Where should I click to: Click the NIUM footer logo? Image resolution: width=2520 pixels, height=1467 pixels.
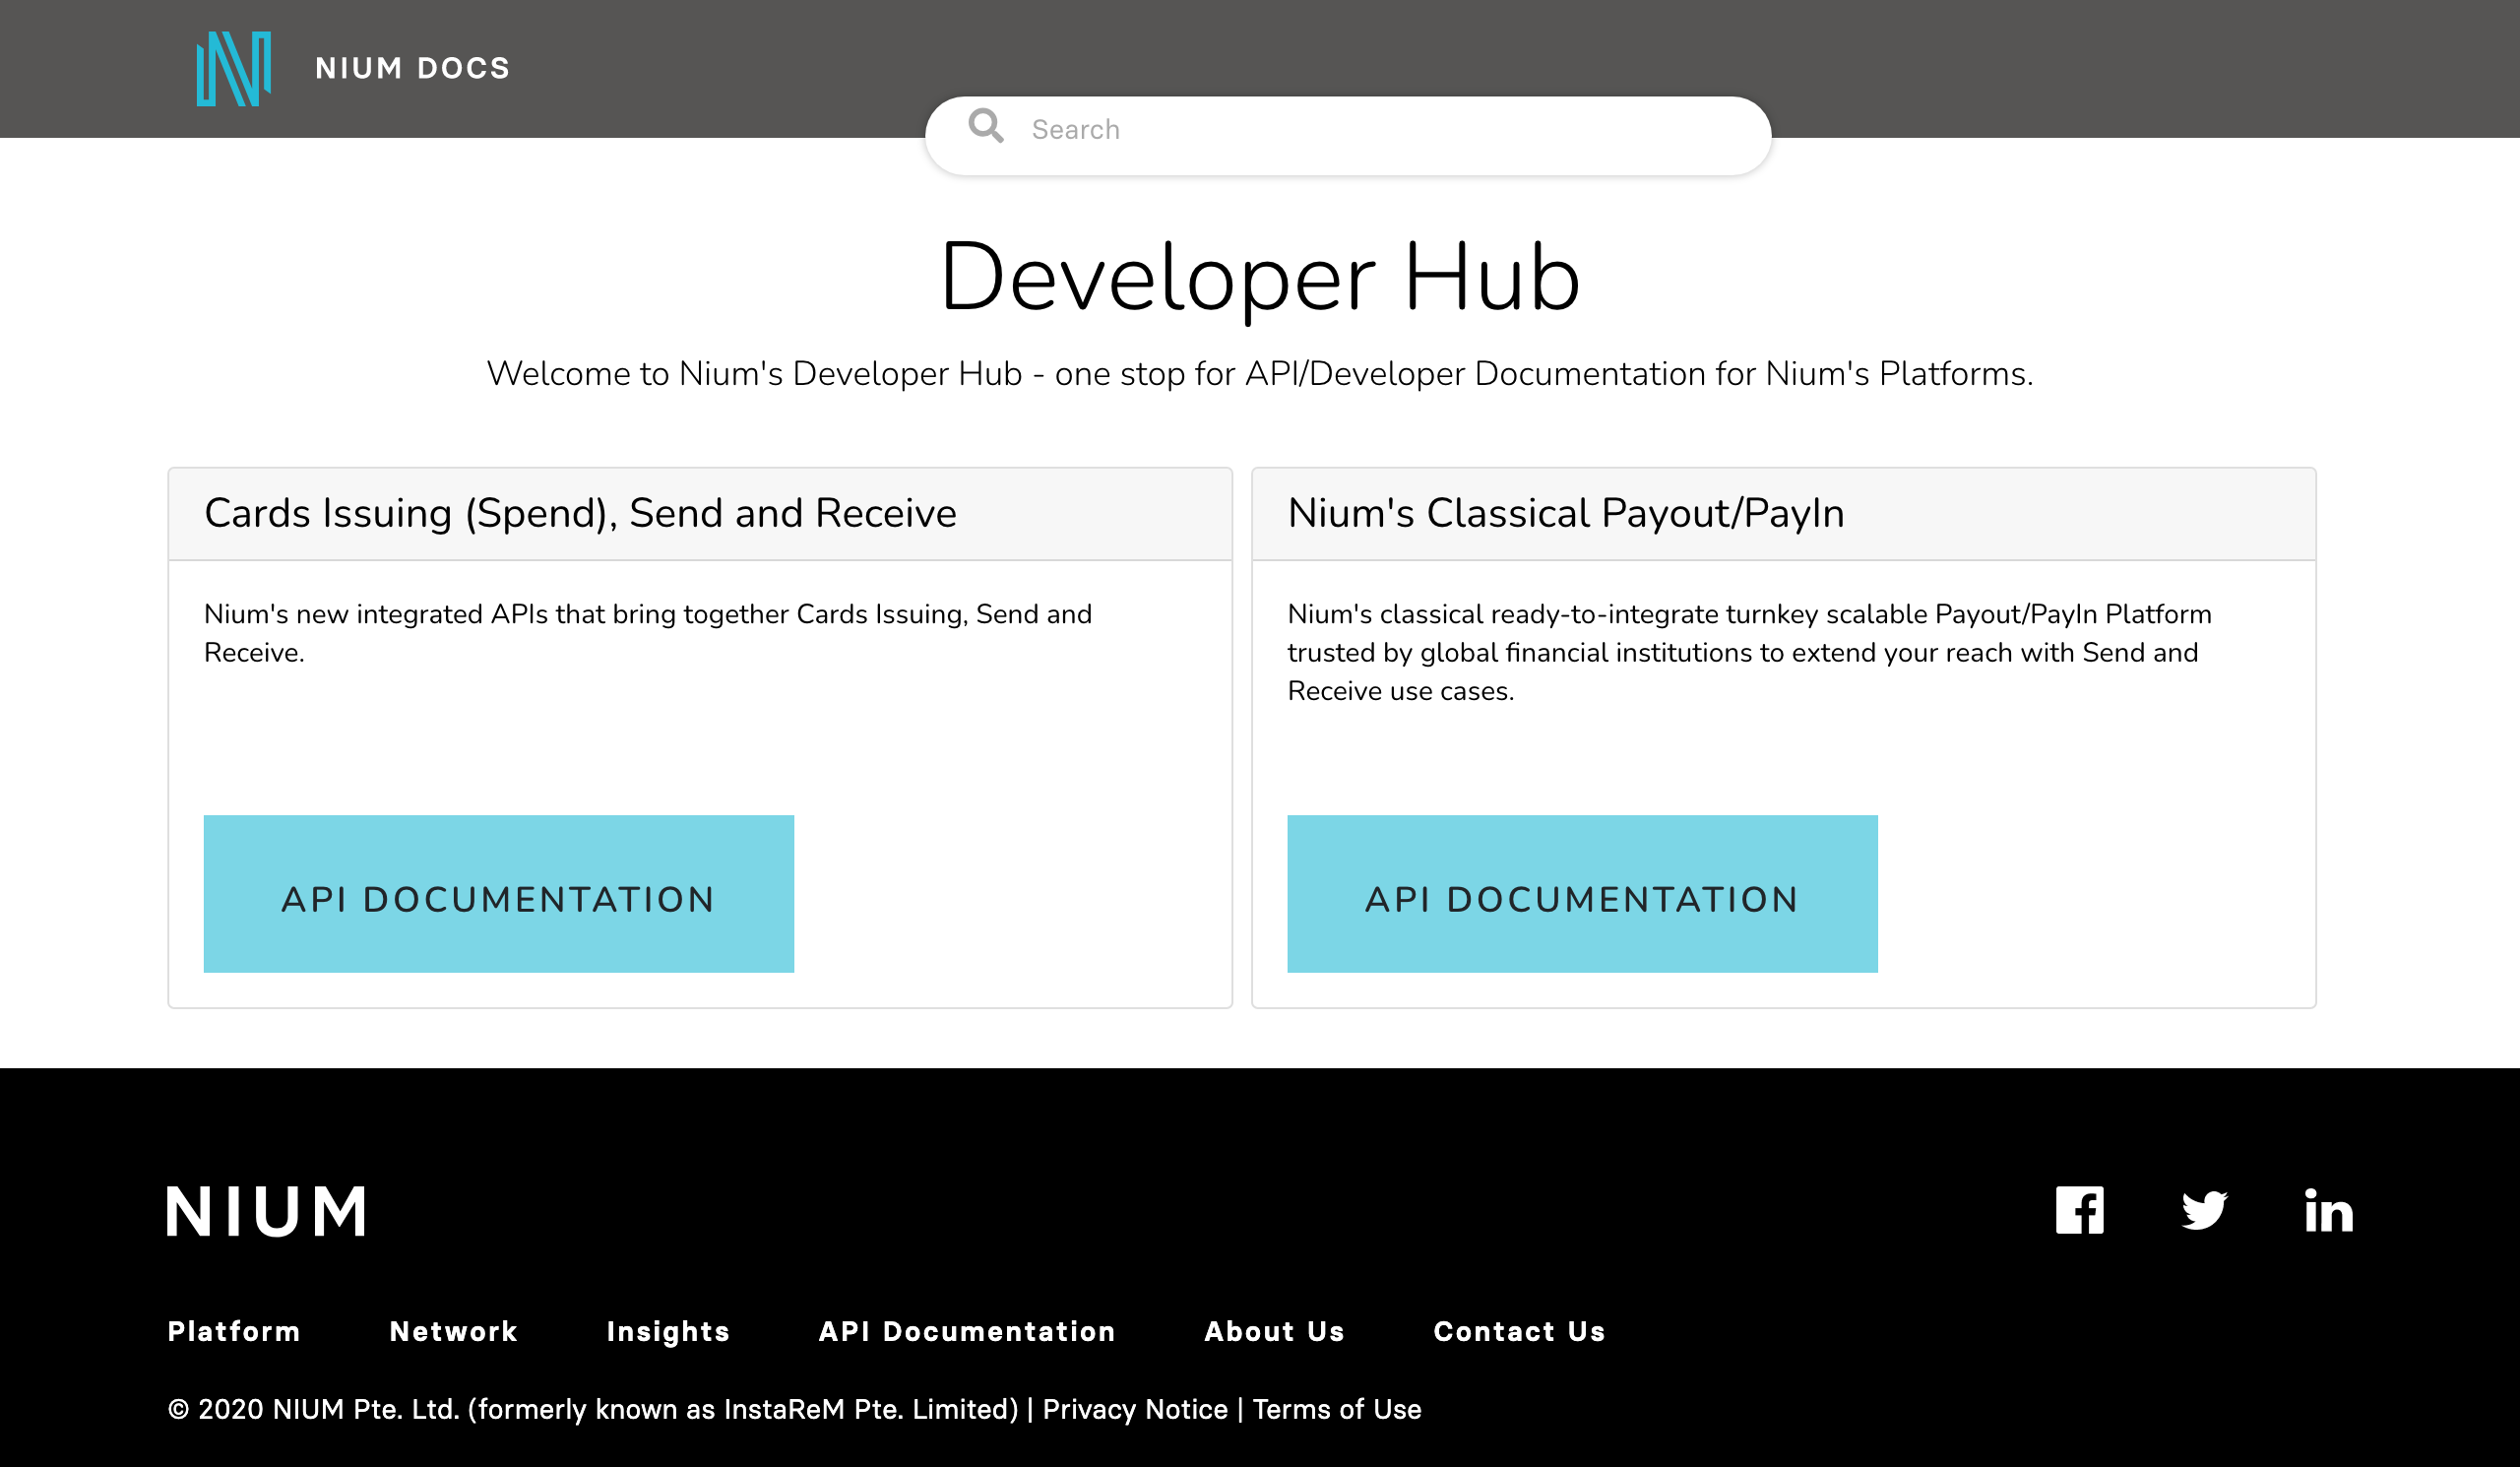tap(267, 1211)
